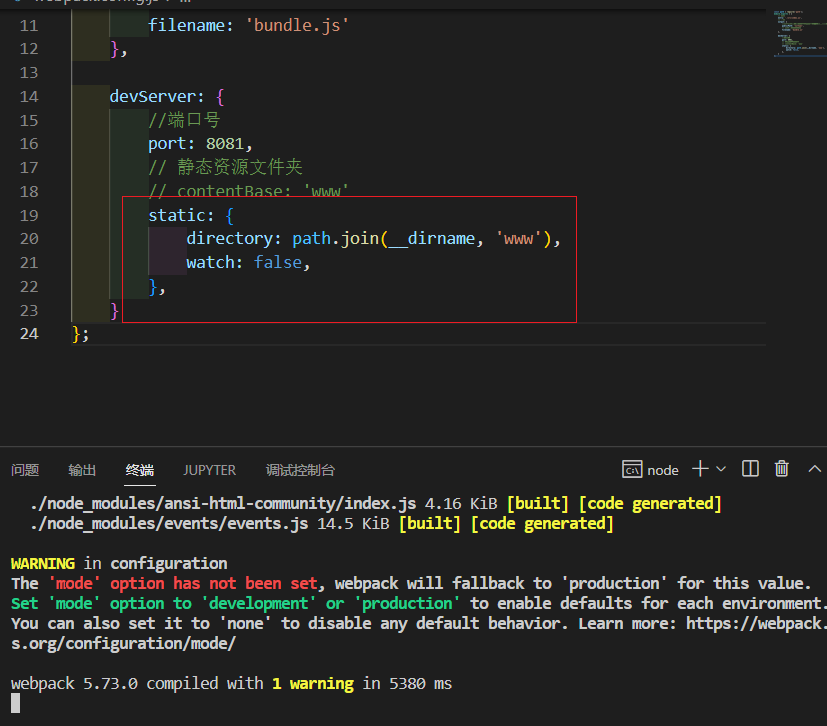
Task: Click line number 19 in gutter
Action: [28, 215]
